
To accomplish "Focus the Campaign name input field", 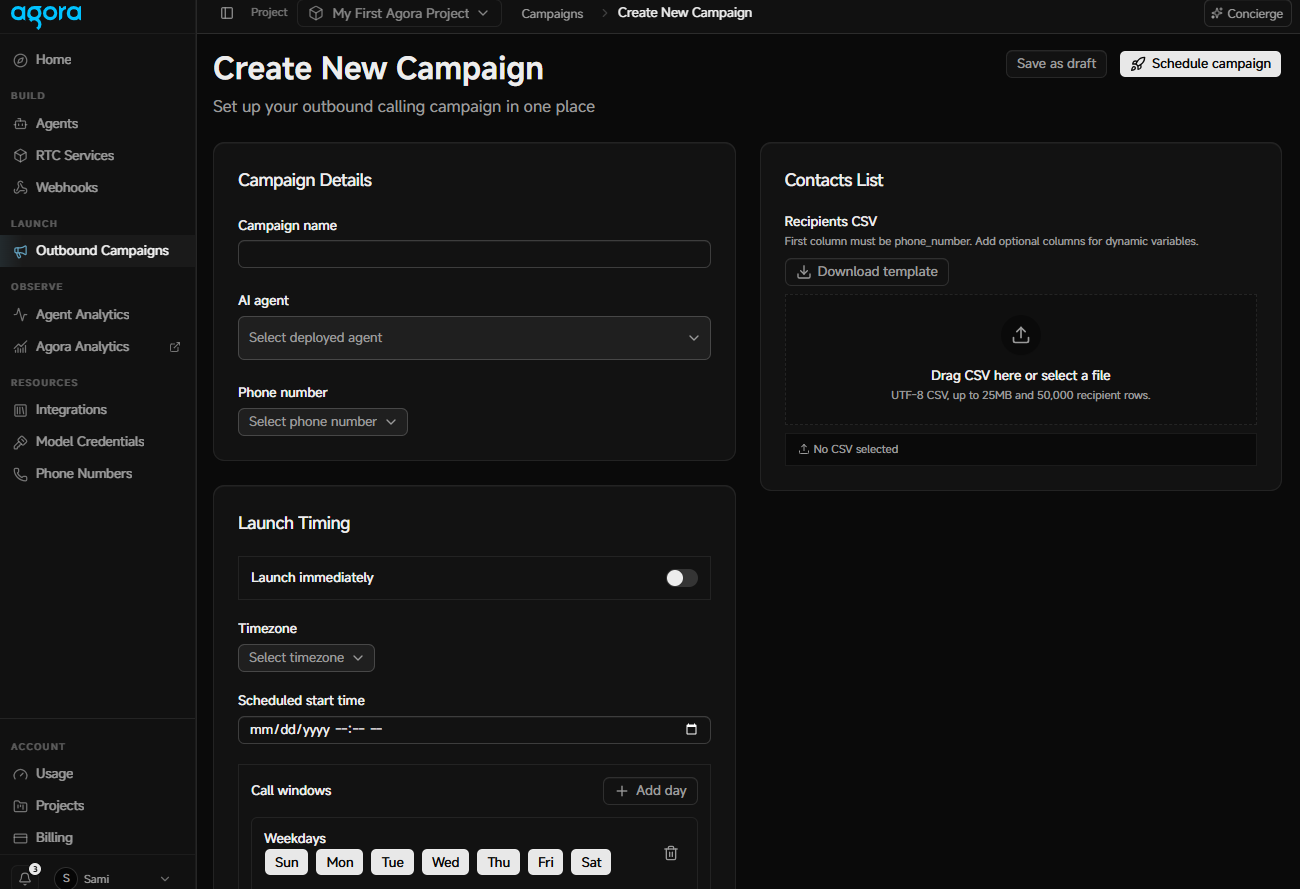I will [x=474, y=254].
